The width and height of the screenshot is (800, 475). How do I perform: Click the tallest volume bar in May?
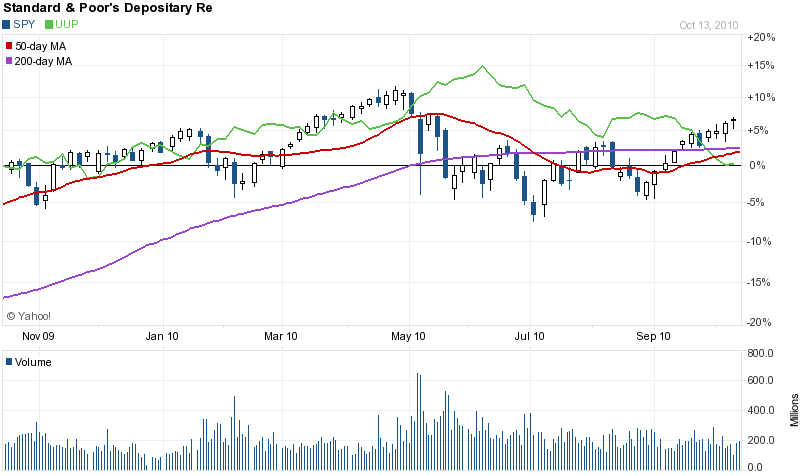[418, 420]
